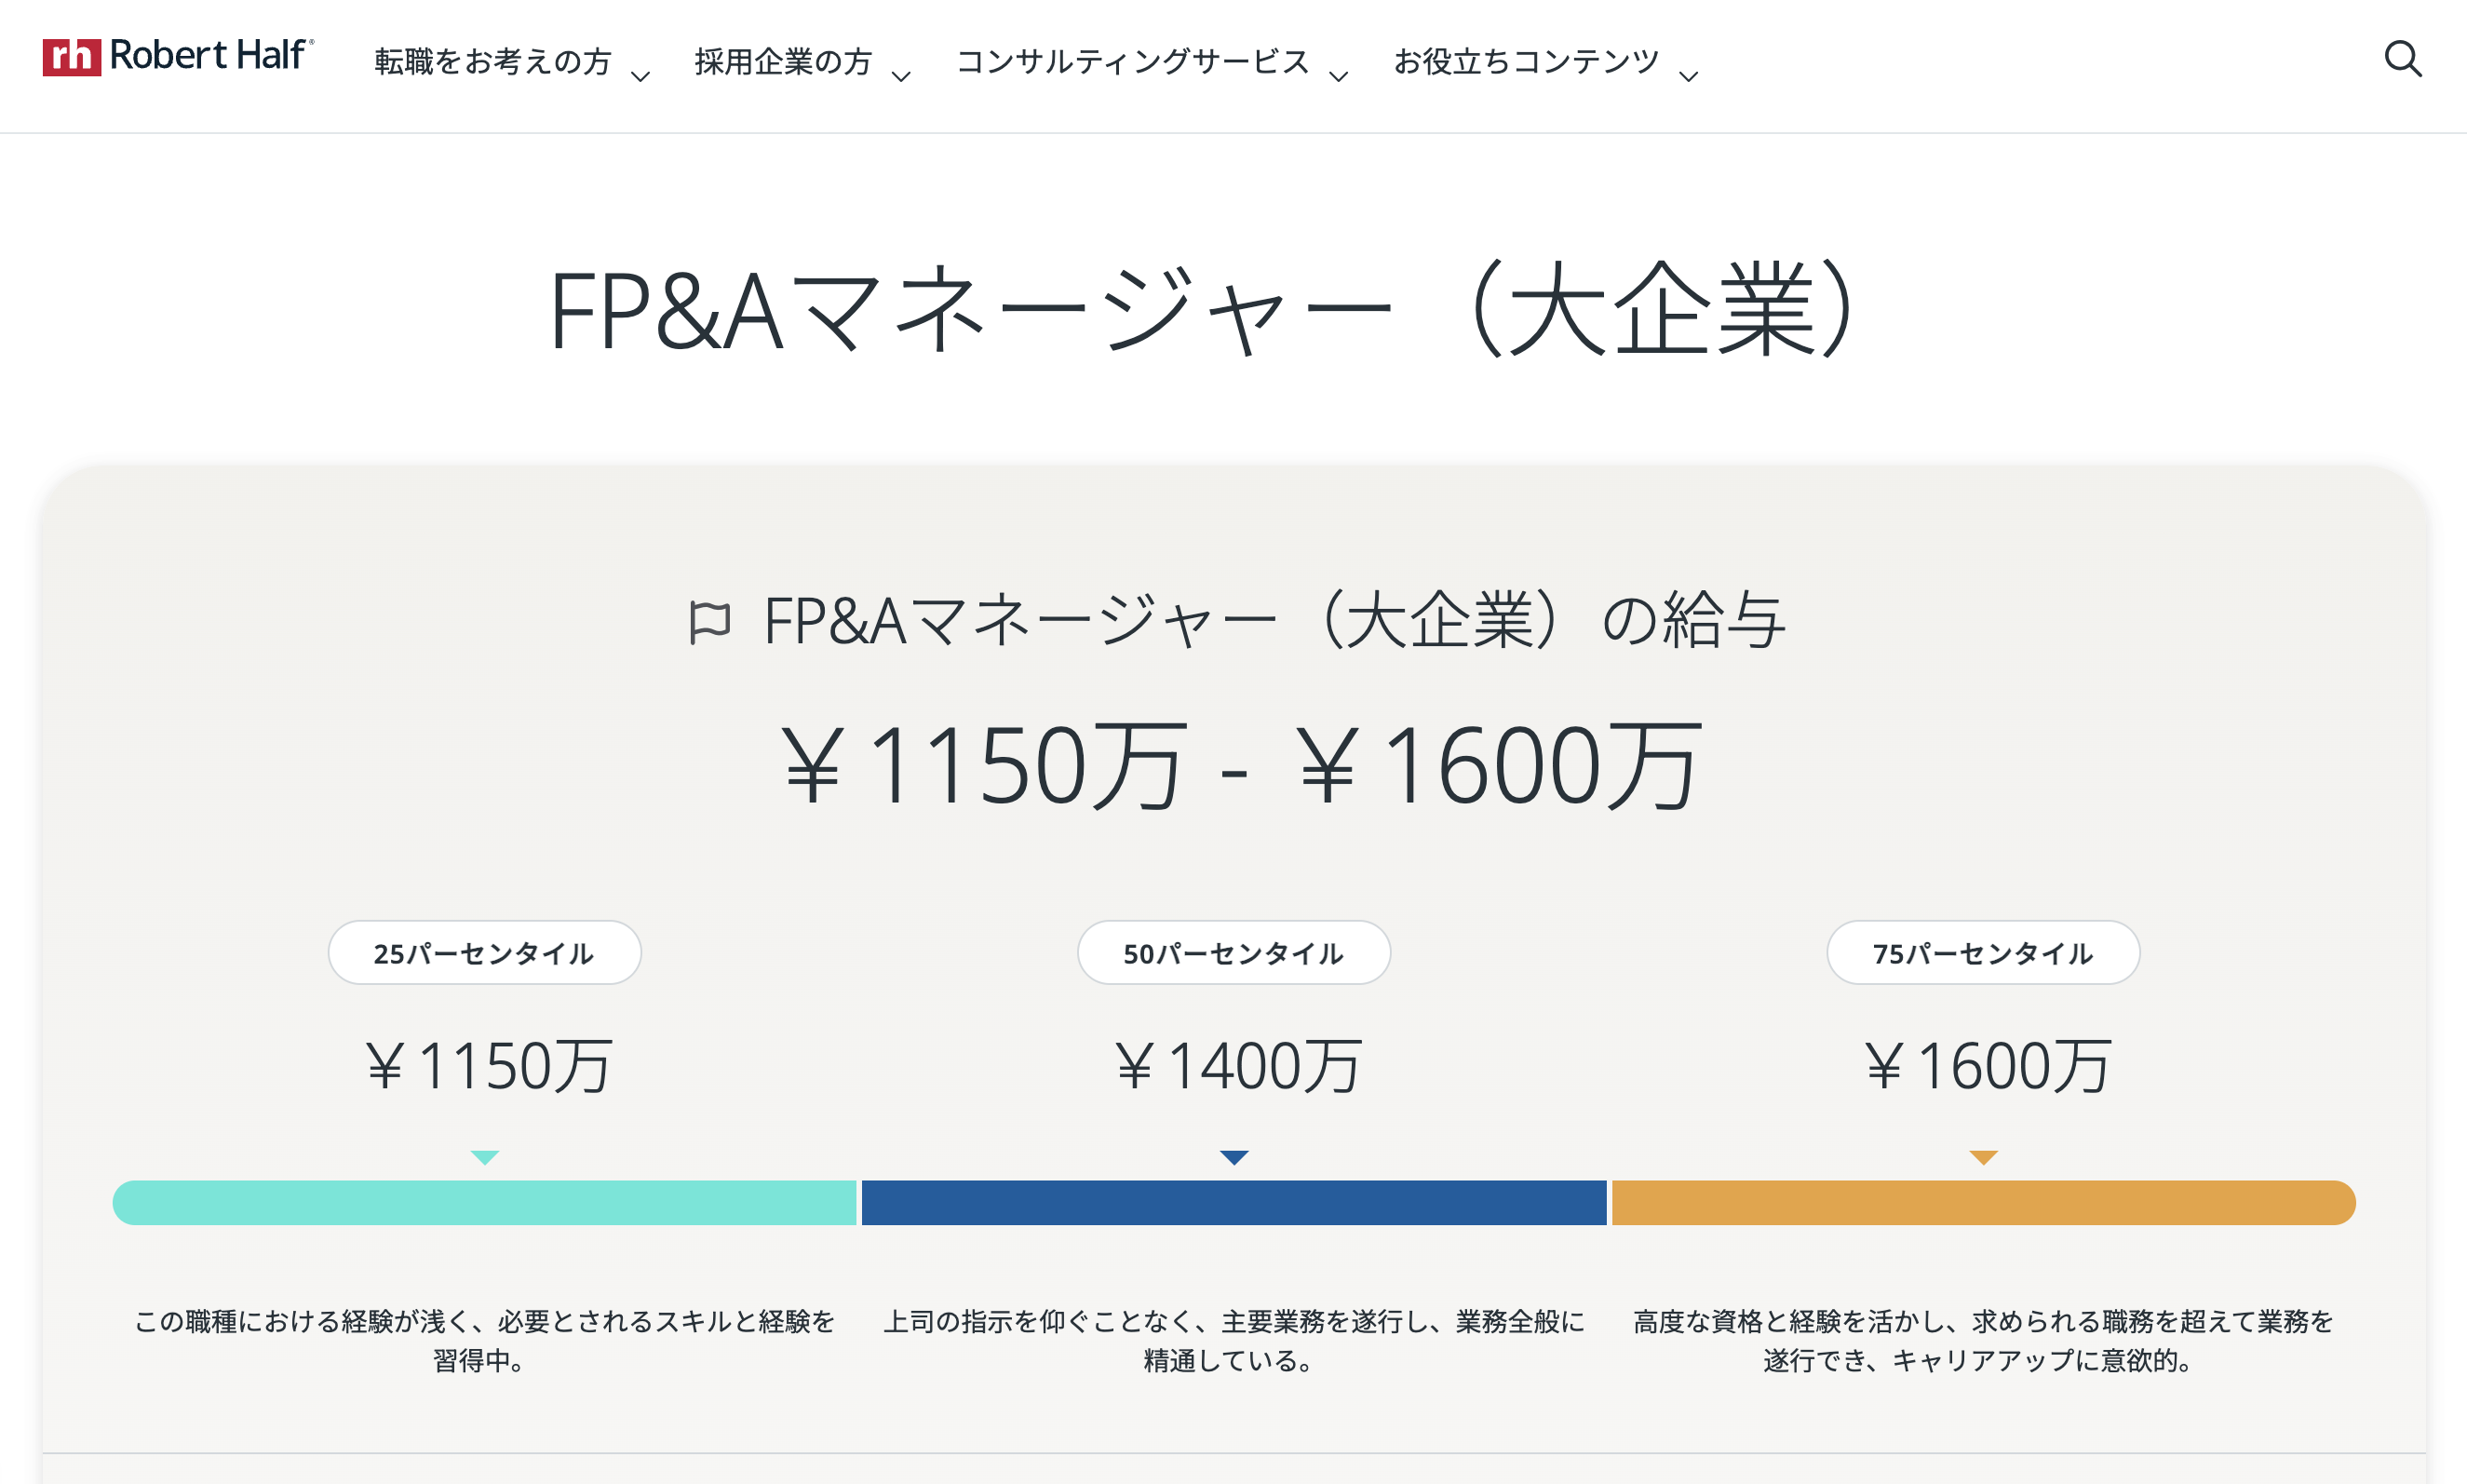This screenshot has width=2467, height=1484.
Task: Click the flag icon beside salary heading
Action: point(710,622)
